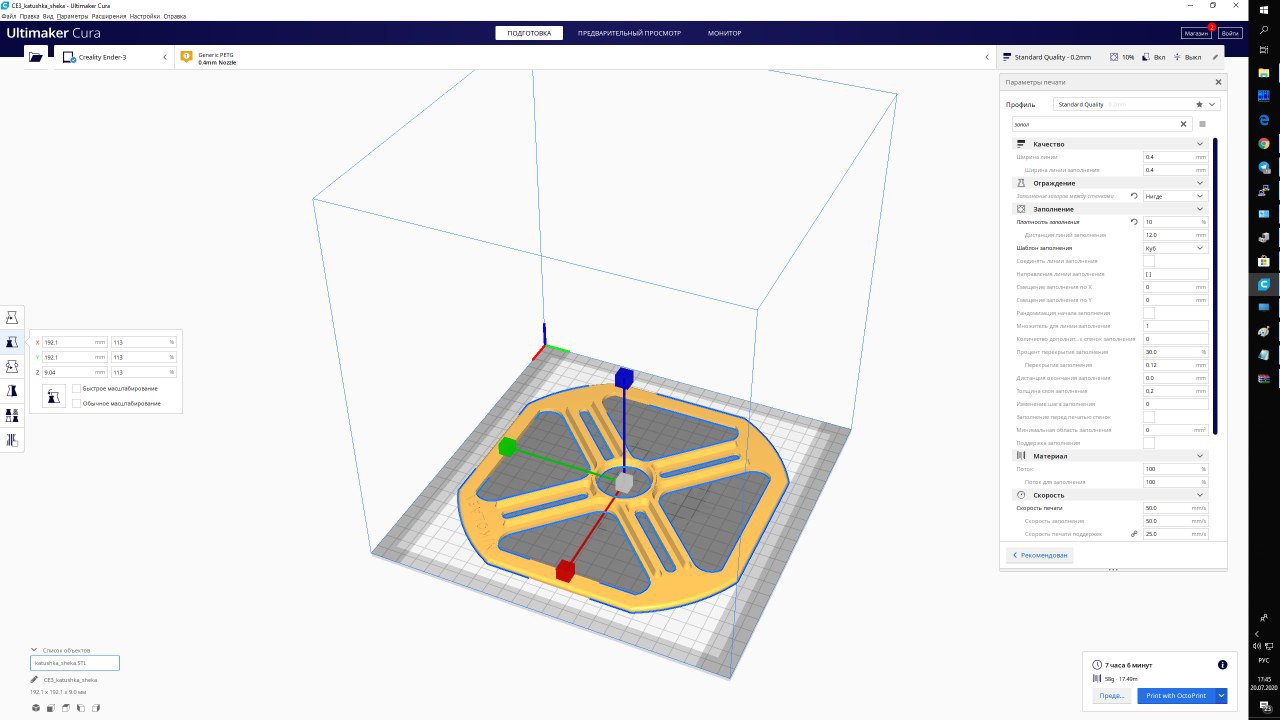Close the print settings panel
The width and height of the screenshot is (1280, 720).
[x=1218, y=82]
